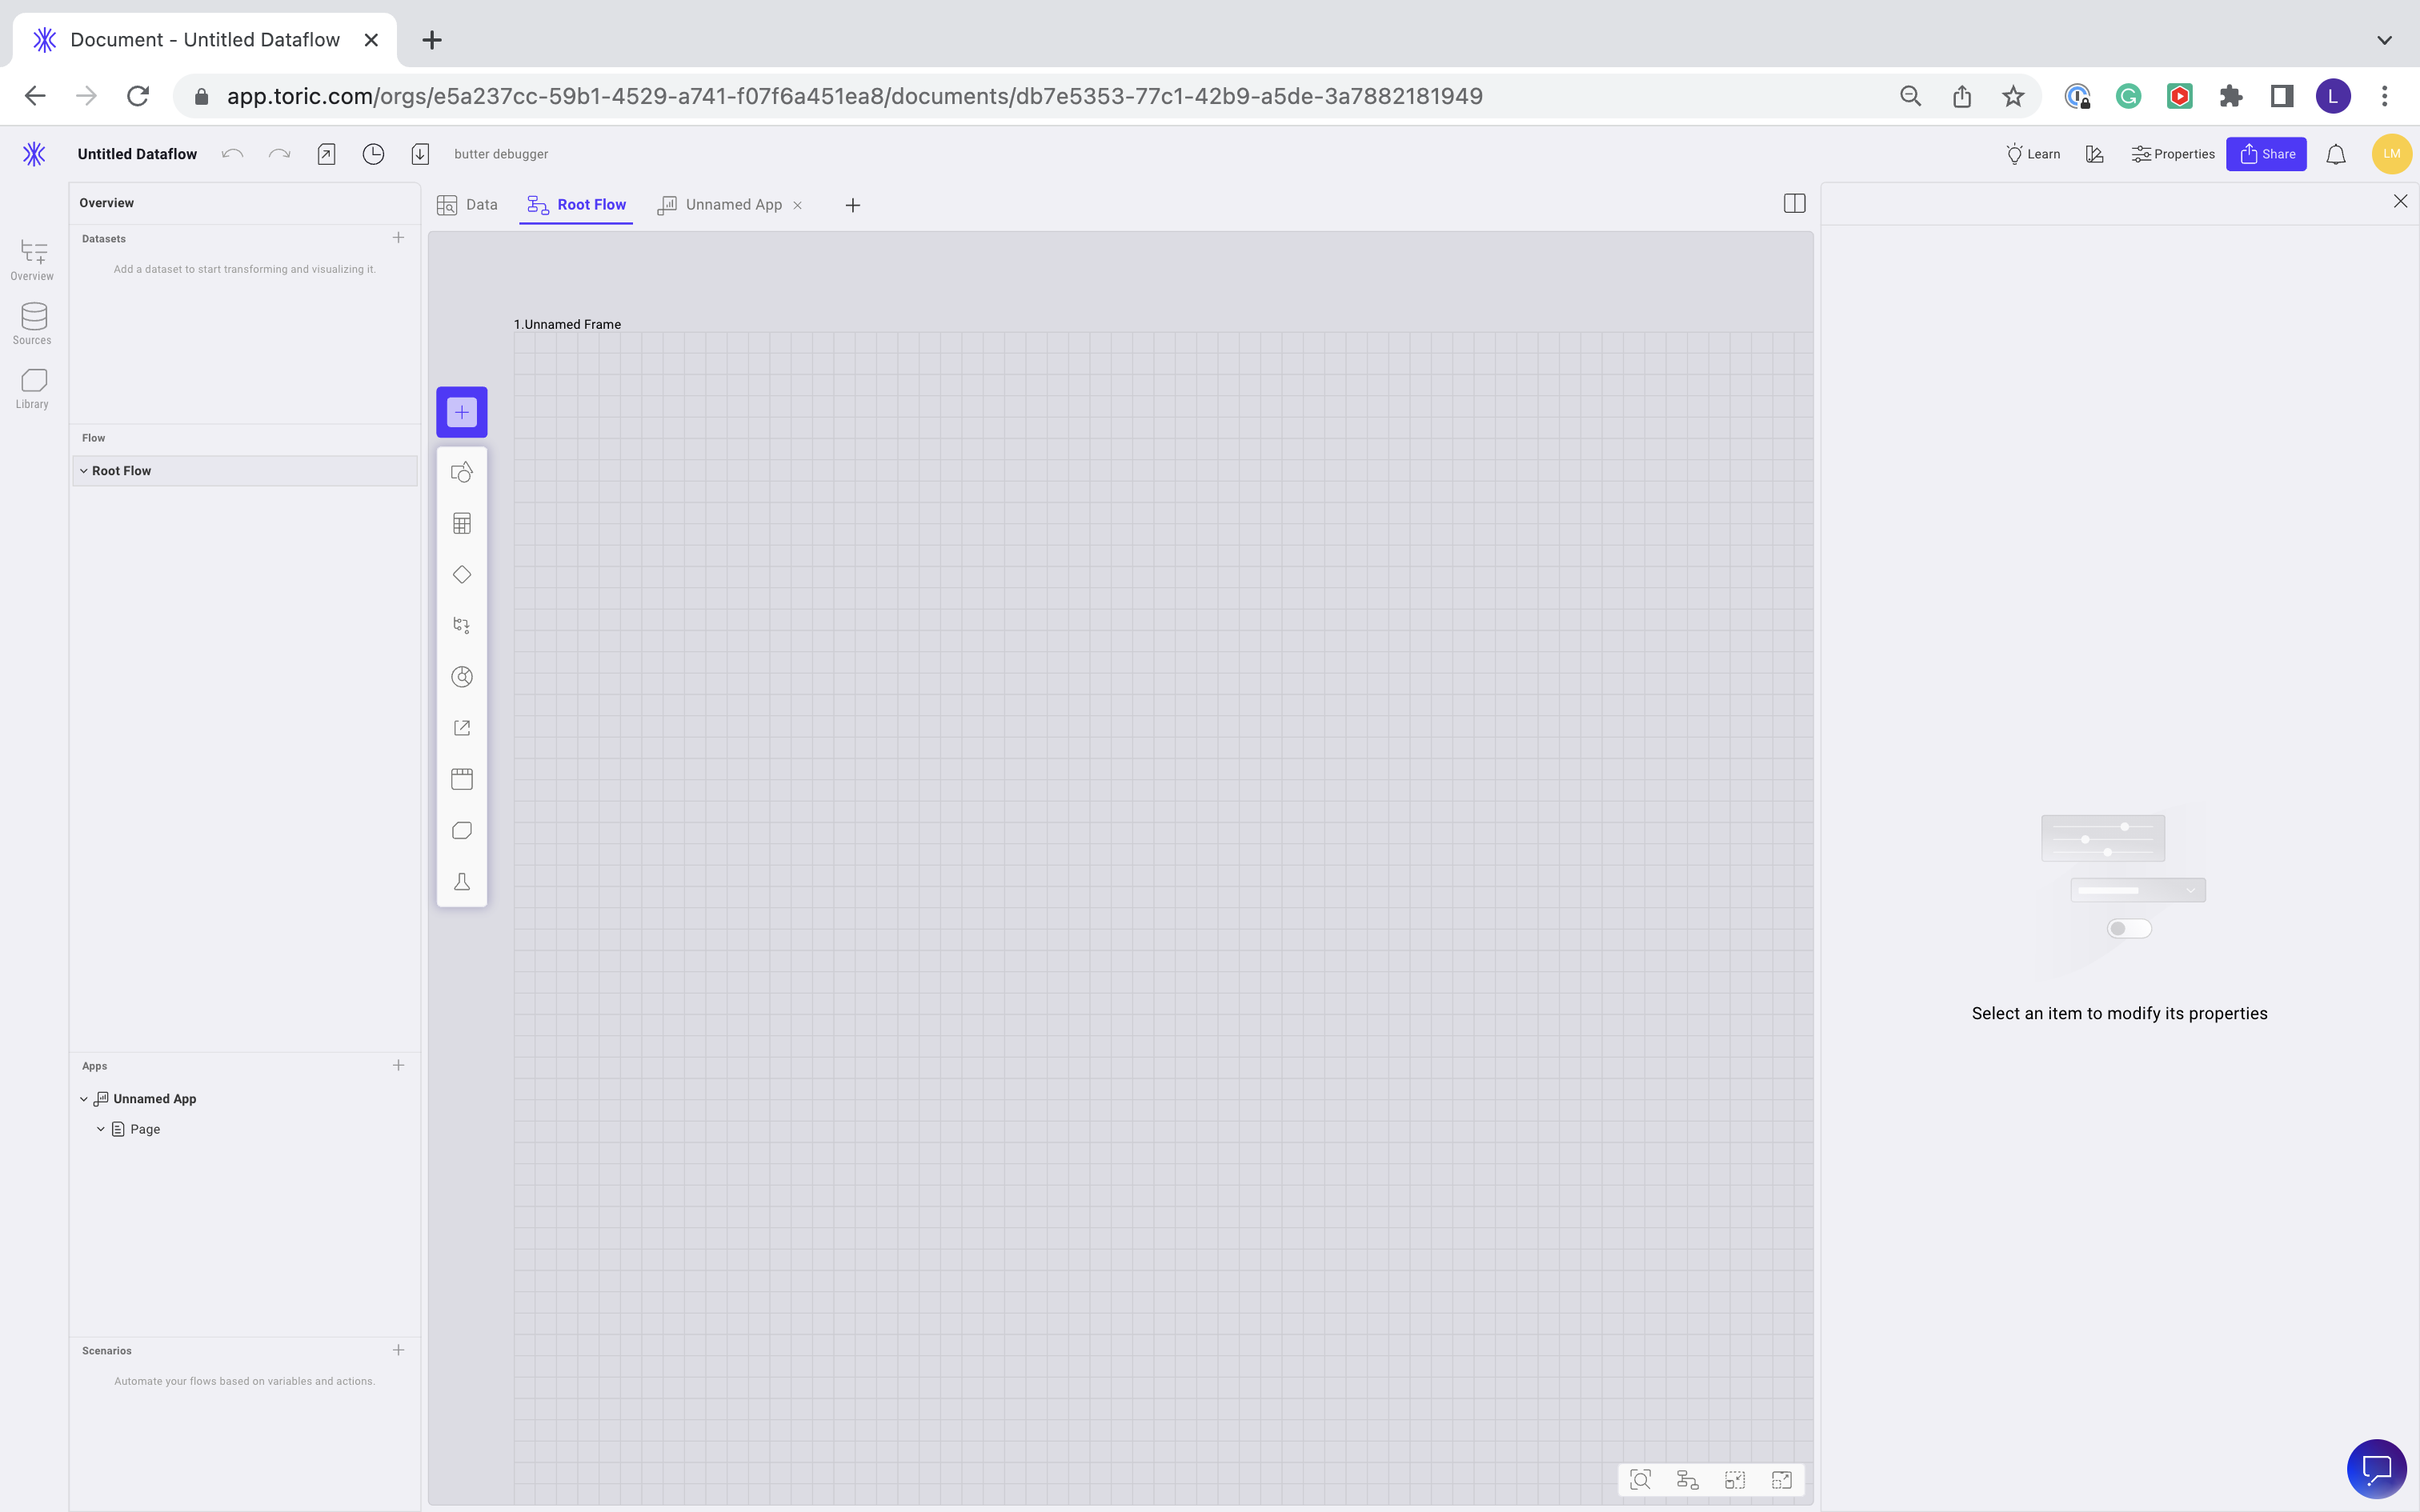Open a new browser tab
The height and width of the screenshot is (1512, 2420).
coord(432,40)
